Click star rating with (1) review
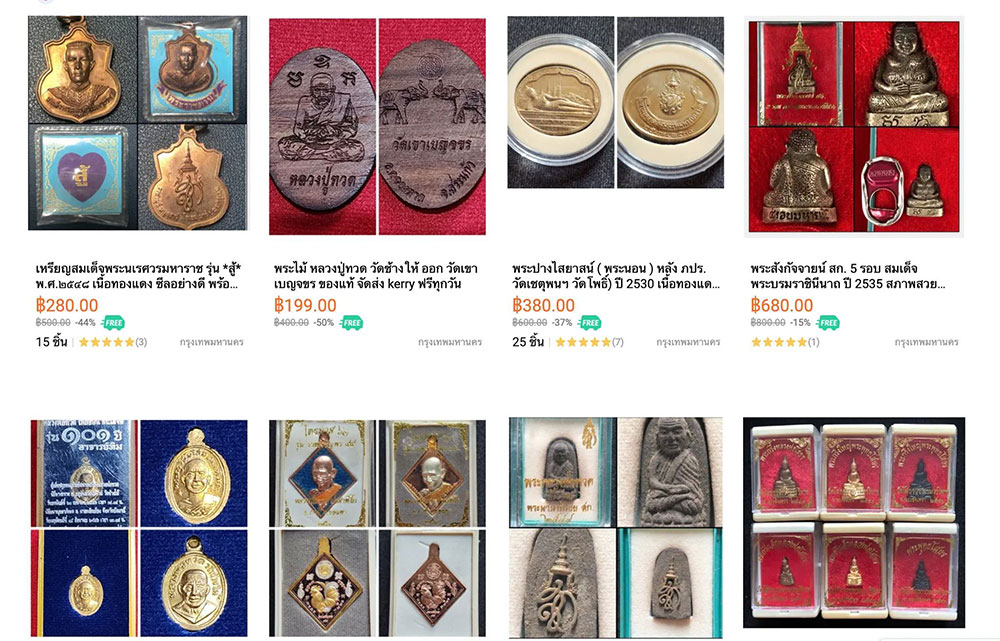Viewport: 1000px width, 641px height. coord(785,343)
